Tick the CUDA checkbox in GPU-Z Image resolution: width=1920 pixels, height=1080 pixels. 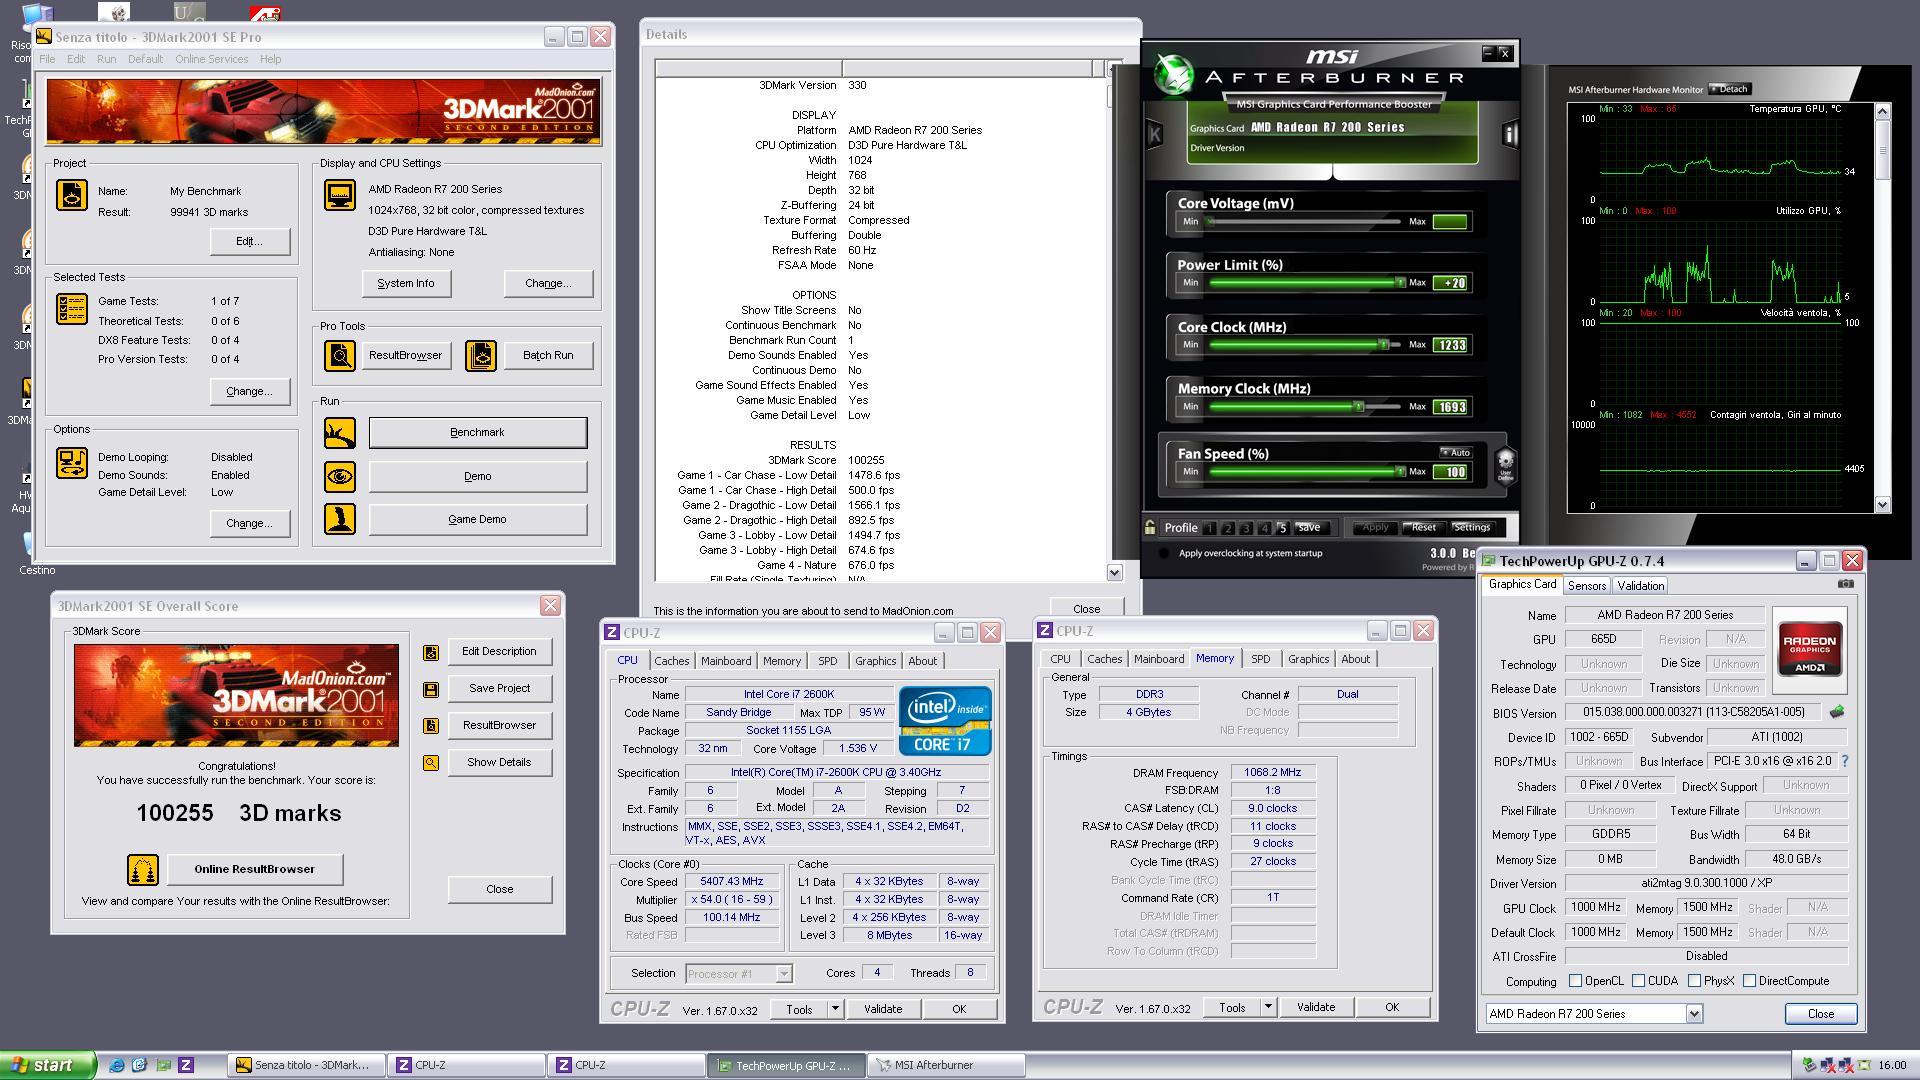1638,981
